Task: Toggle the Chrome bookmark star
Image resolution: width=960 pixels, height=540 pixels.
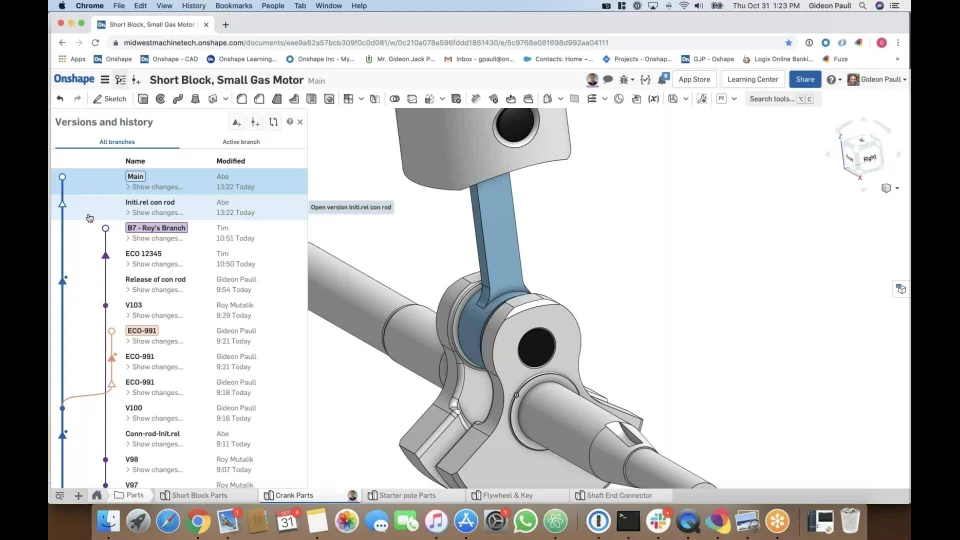Action: 789,43
